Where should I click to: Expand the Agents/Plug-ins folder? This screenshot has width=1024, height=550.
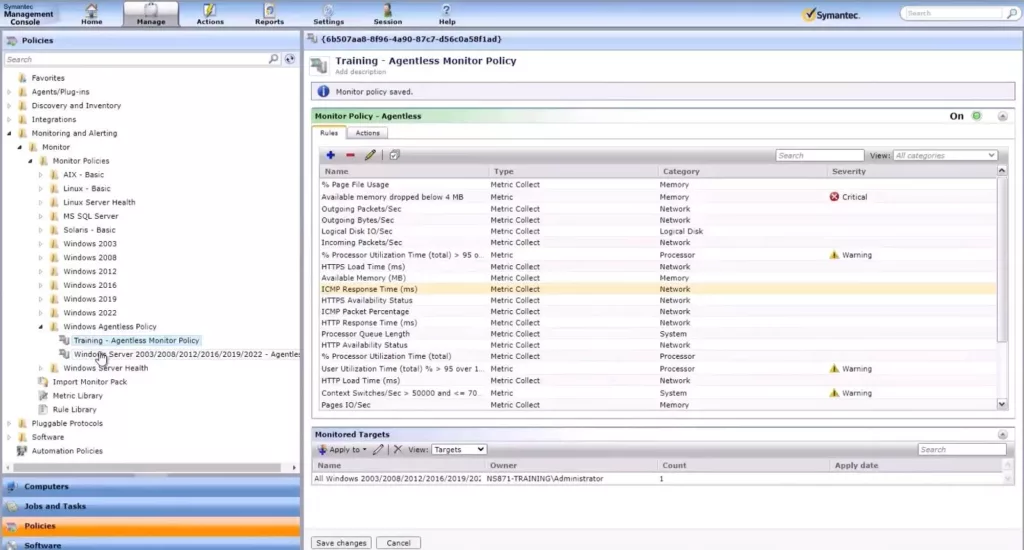click(9, 92)
